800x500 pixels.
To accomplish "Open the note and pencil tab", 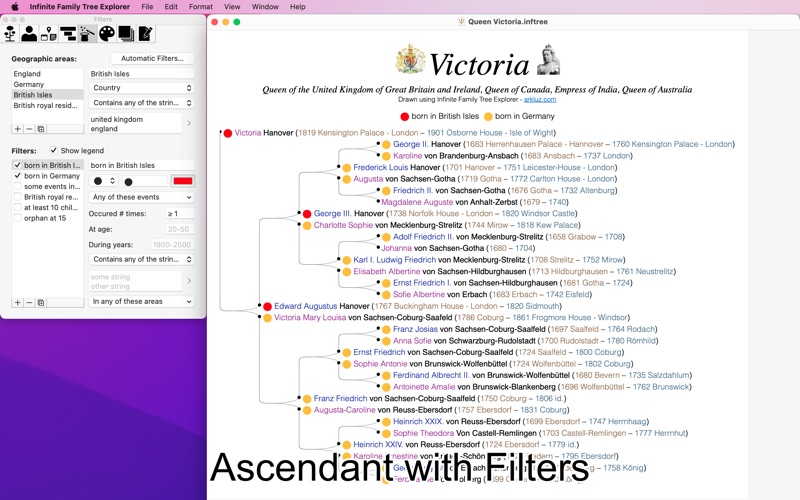I will 145,34.
